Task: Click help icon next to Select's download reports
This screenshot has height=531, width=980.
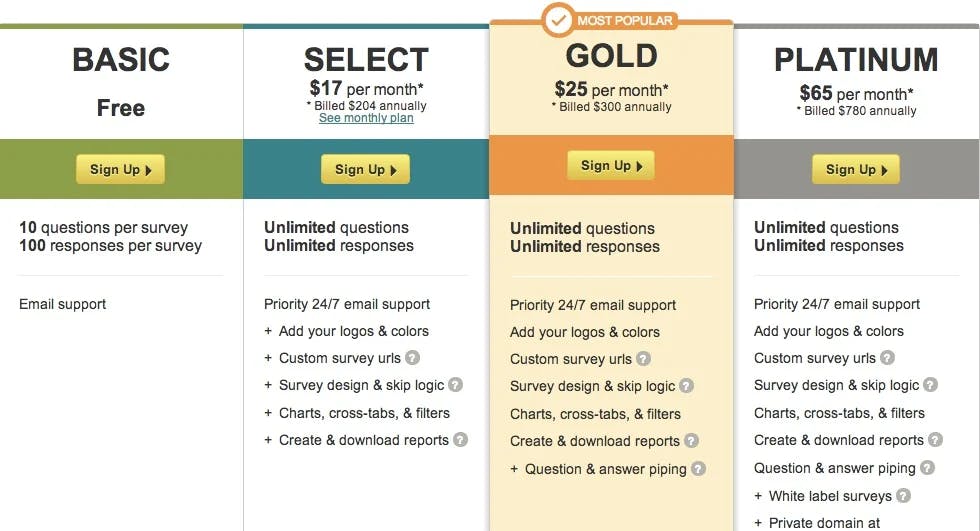Action: click(x=460, y=440)
